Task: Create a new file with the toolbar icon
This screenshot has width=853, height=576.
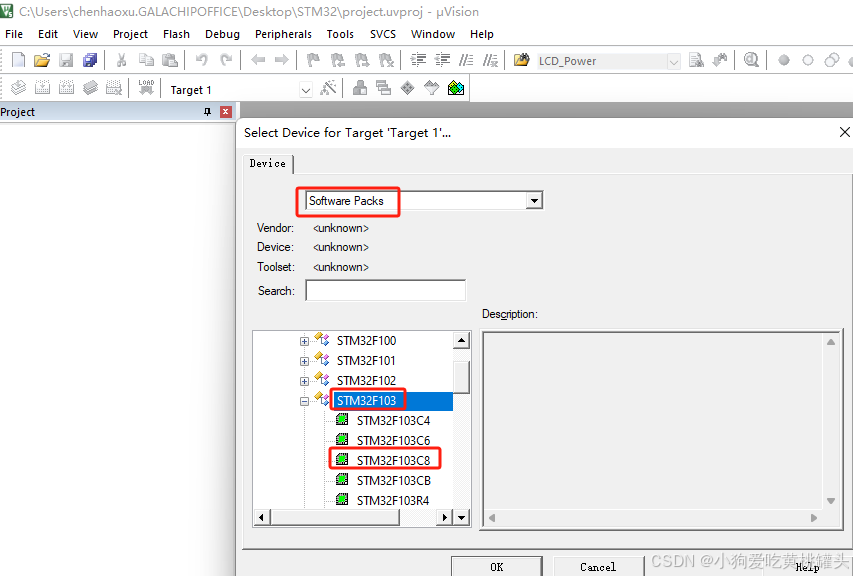Action: (18, 60)
